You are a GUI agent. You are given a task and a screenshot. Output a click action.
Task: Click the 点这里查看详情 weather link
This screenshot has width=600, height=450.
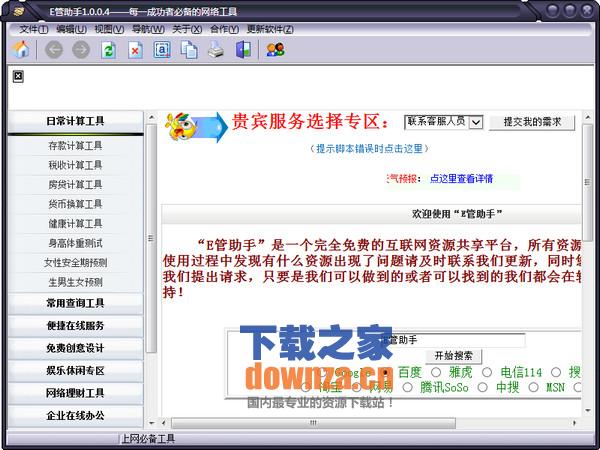(461, 179)
